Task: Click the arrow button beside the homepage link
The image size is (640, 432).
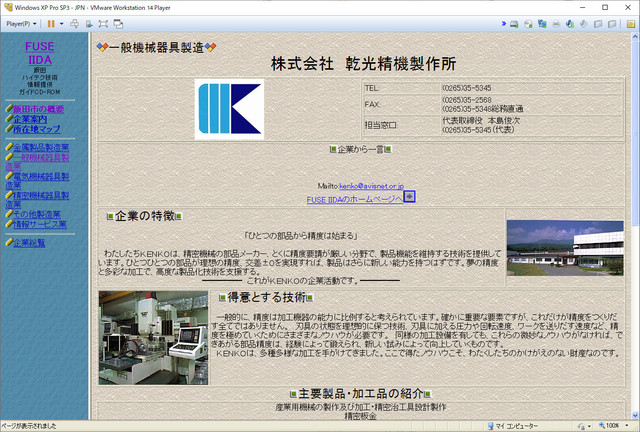Action: (409, 197)
